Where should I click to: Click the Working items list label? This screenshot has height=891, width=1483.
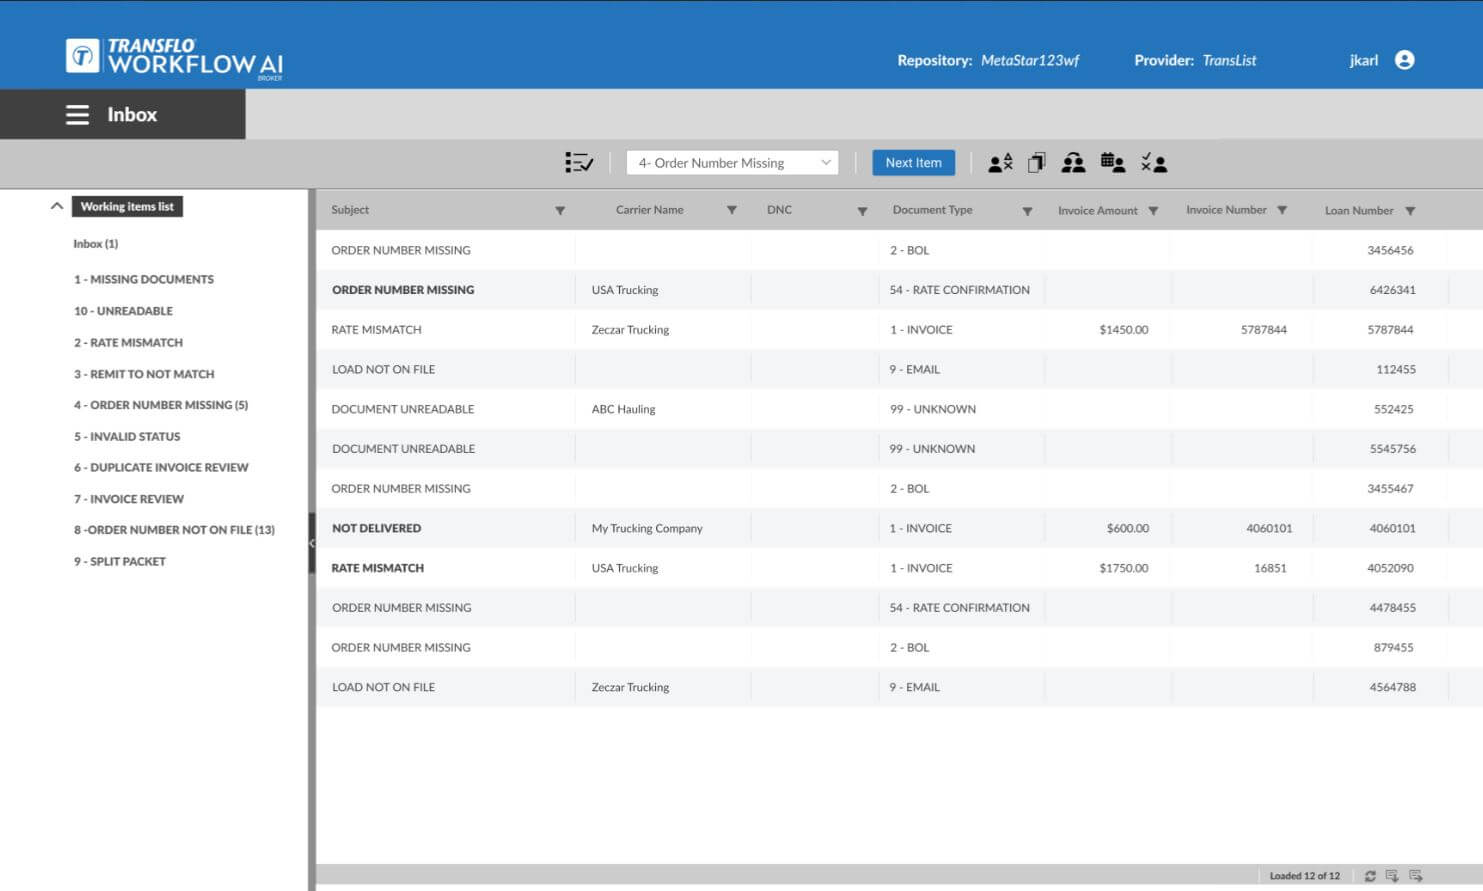[127, 206]
